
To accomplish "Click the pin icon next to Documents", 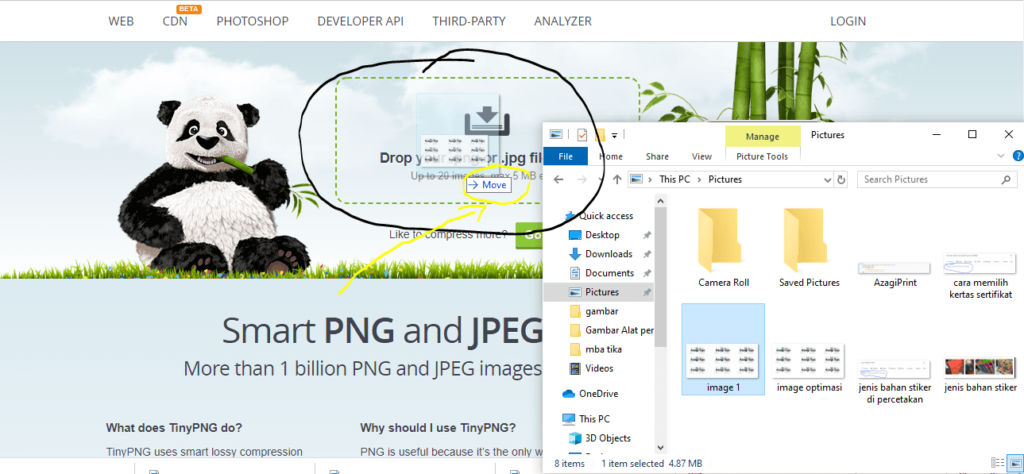I will point(647,272).
